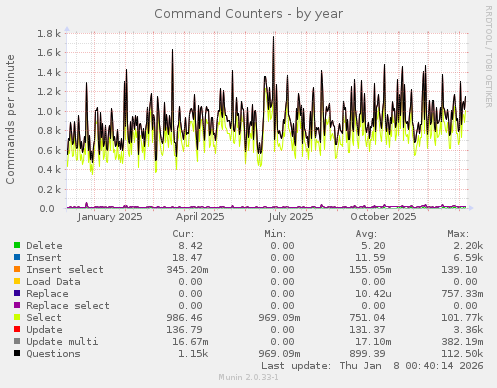The height and width of the screenshot is (388, 497).
Task: Click the 'Commands per minute' axis label
Action: (10, 119)
